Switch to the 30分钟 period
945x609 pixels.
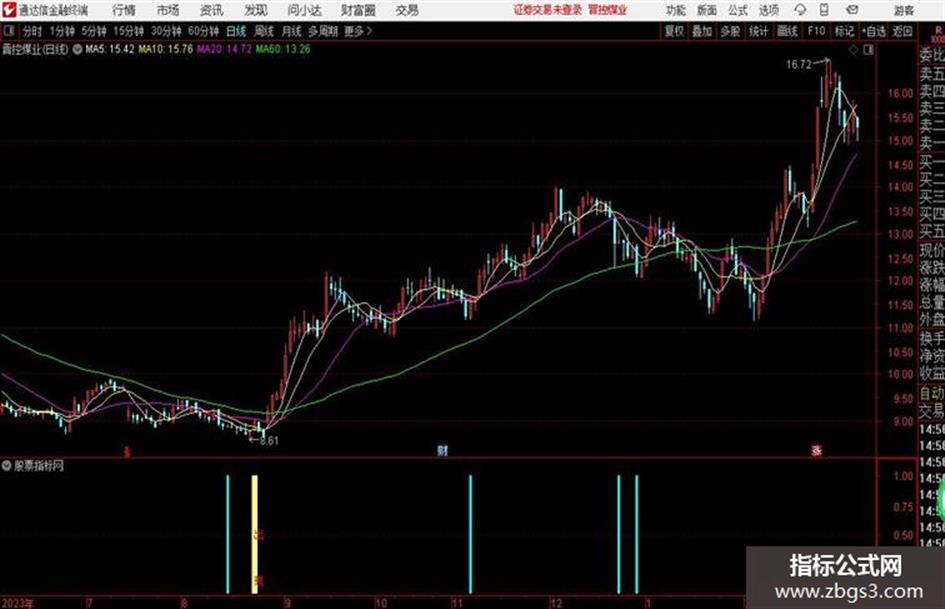[166, 31]
